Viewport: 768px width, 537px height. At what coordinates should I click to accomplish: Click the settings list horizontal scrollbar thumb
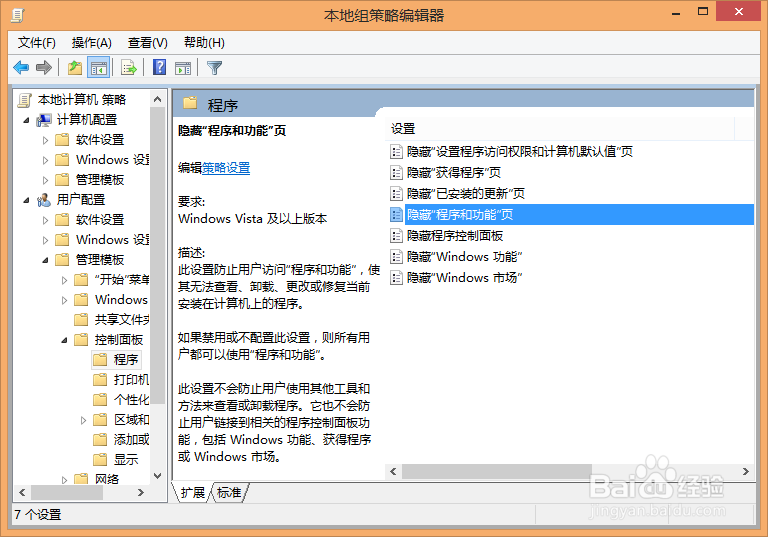(497, 471)
